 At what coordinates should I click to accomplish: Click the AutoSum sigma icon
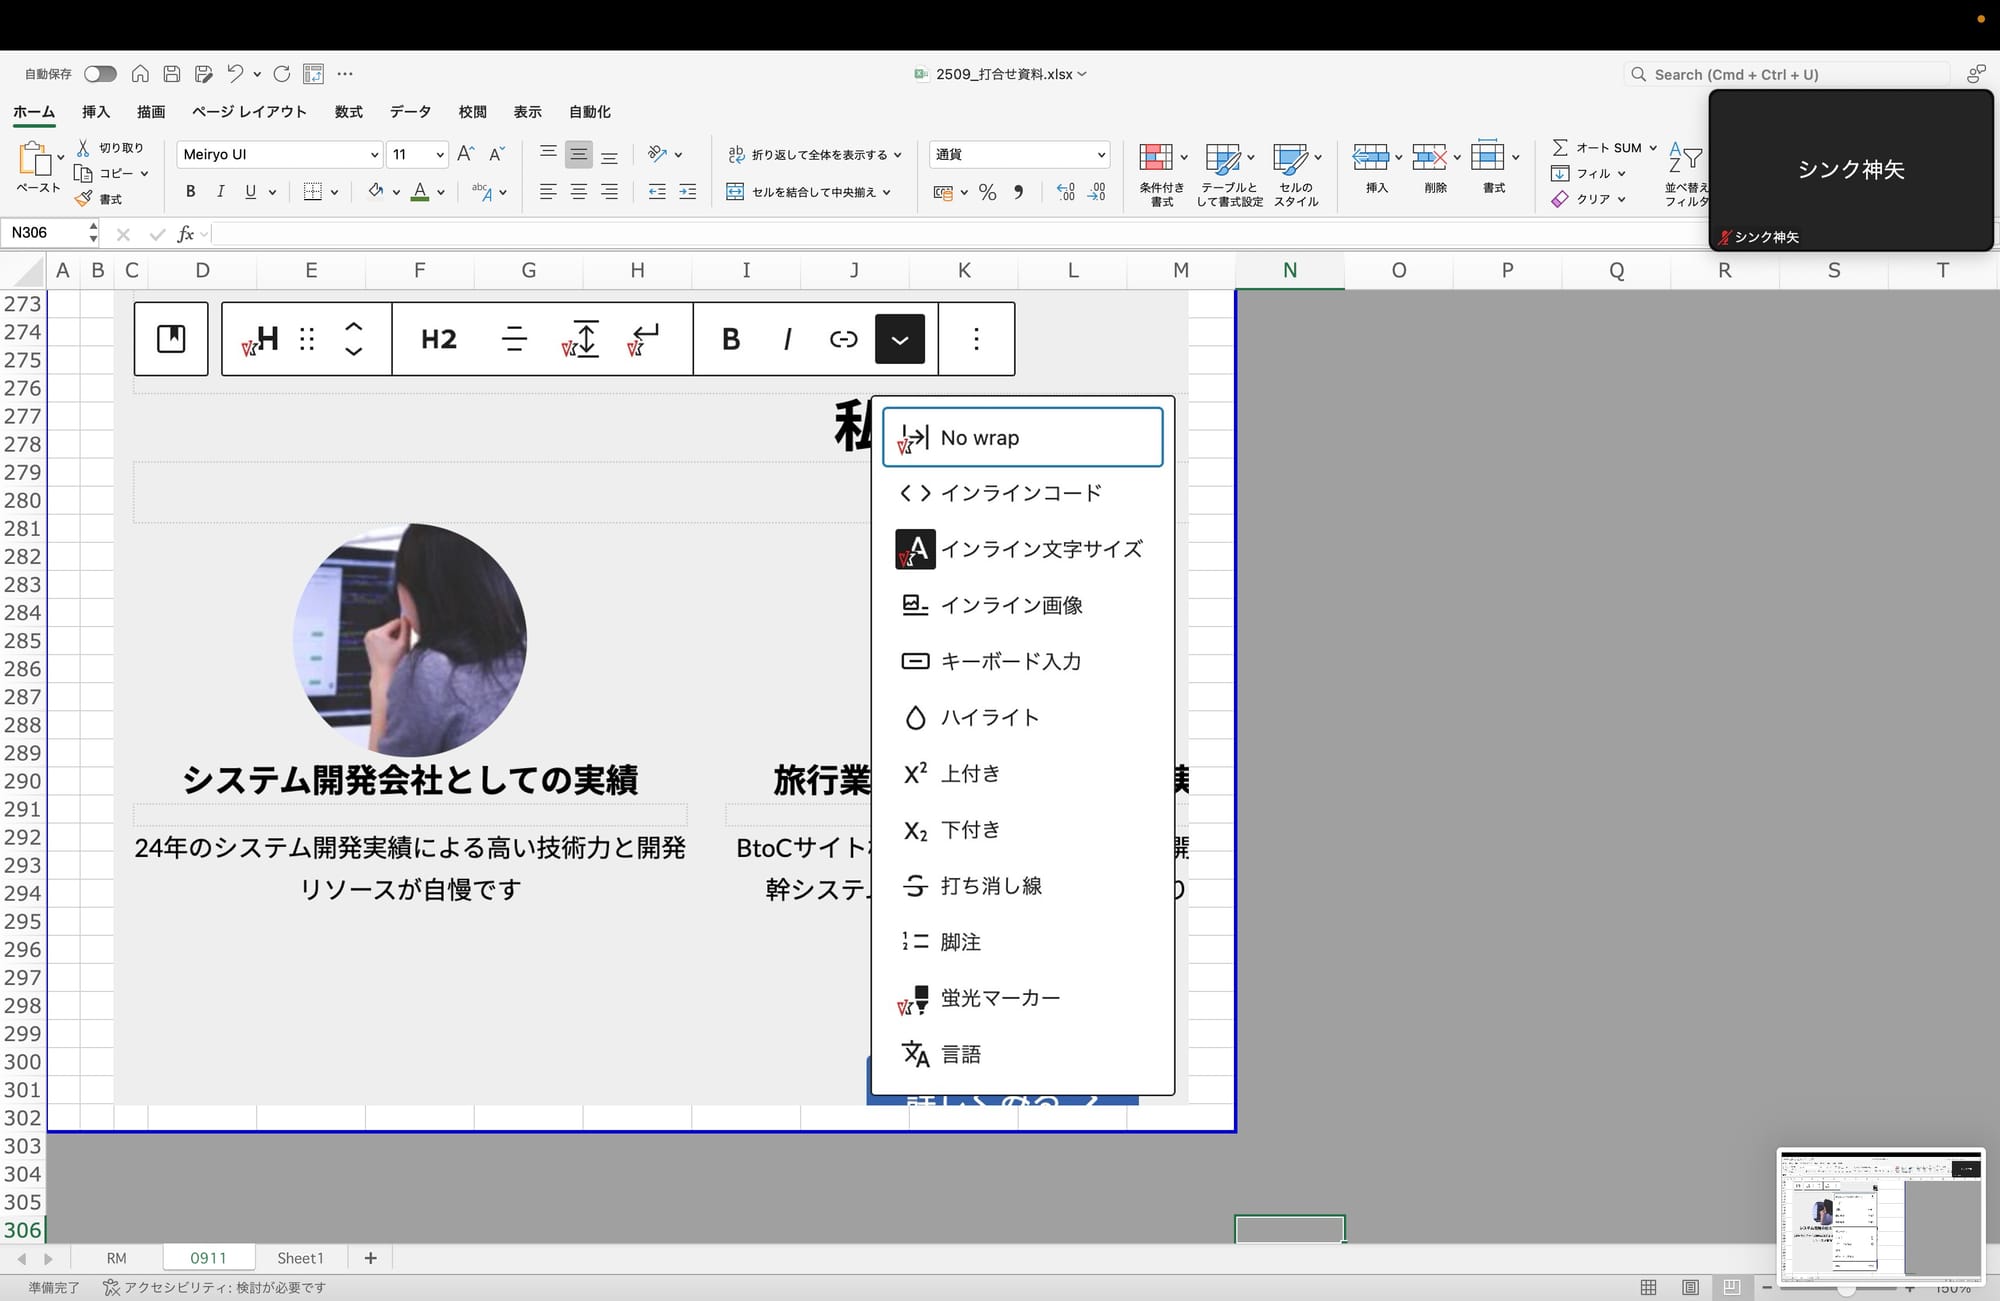point(1560,147)
